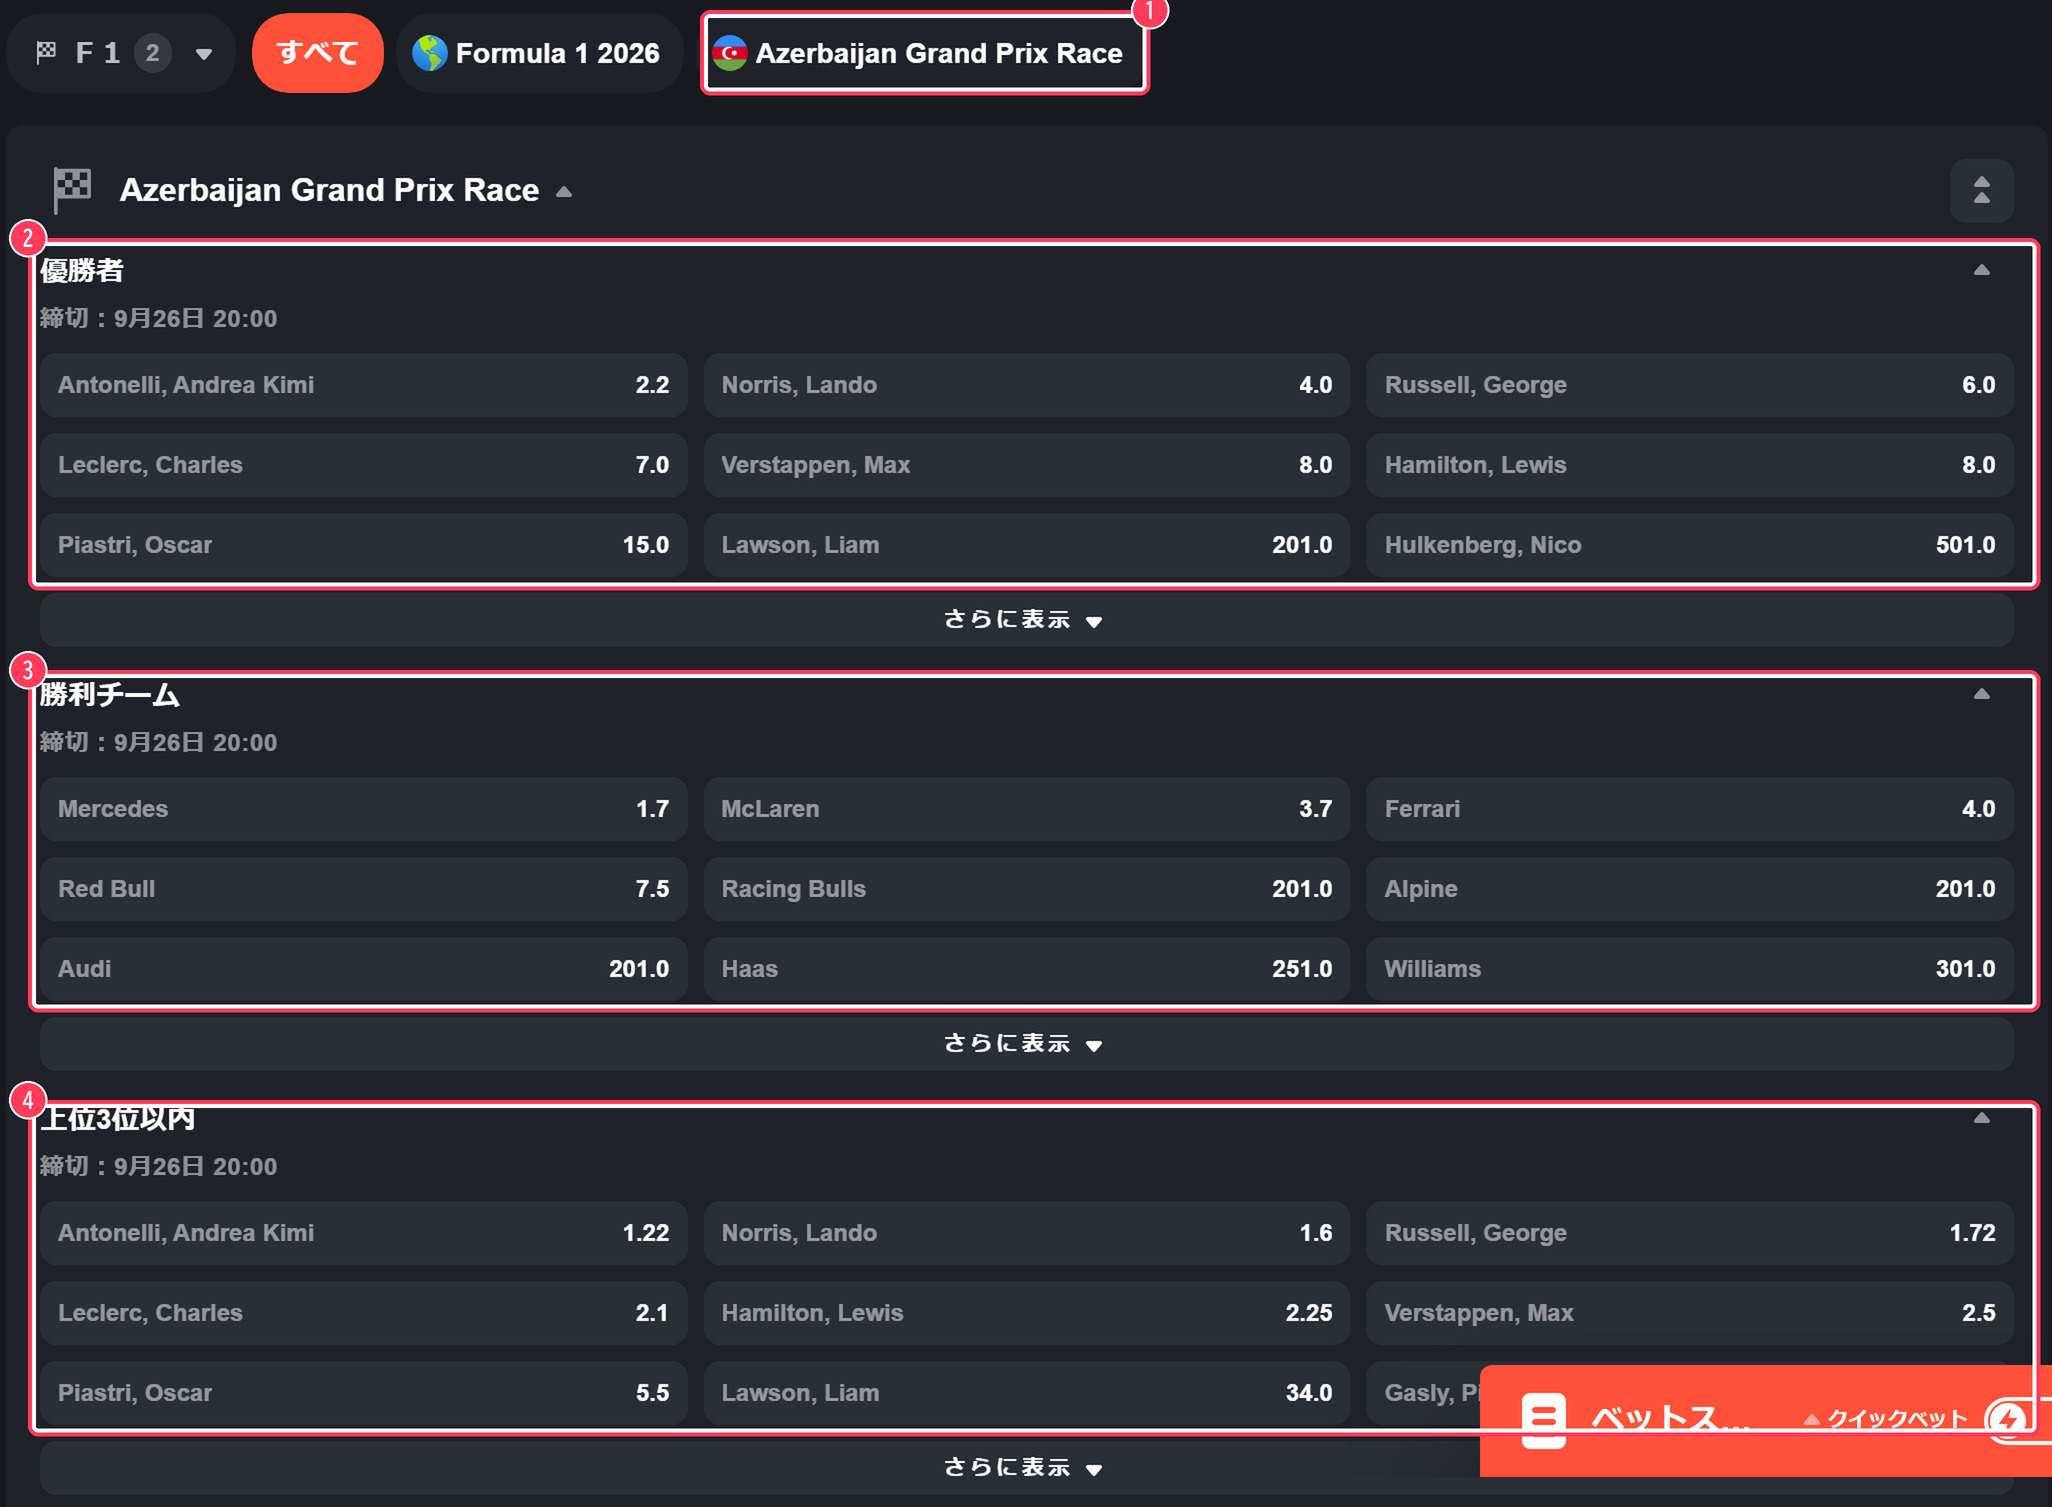
Task: Select the Azerbaijan Grand Prix Race tab
Action: click(924, 53)
